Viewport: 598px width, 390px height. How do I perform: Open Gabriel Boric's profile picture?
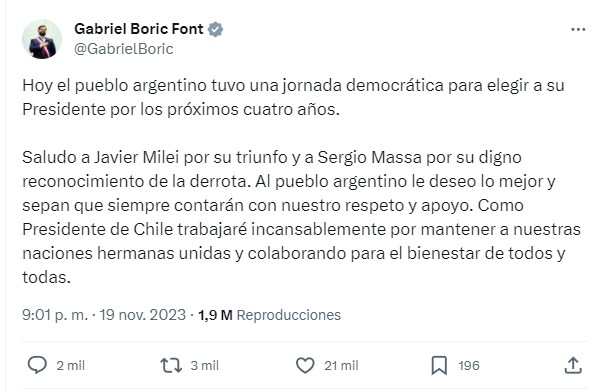click(x=42, y=39)
